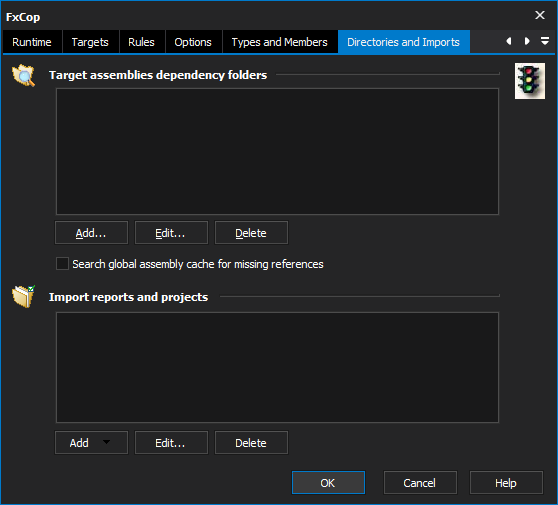
Task: Add a dependency folder with Add...
Action: pos(91,233)
